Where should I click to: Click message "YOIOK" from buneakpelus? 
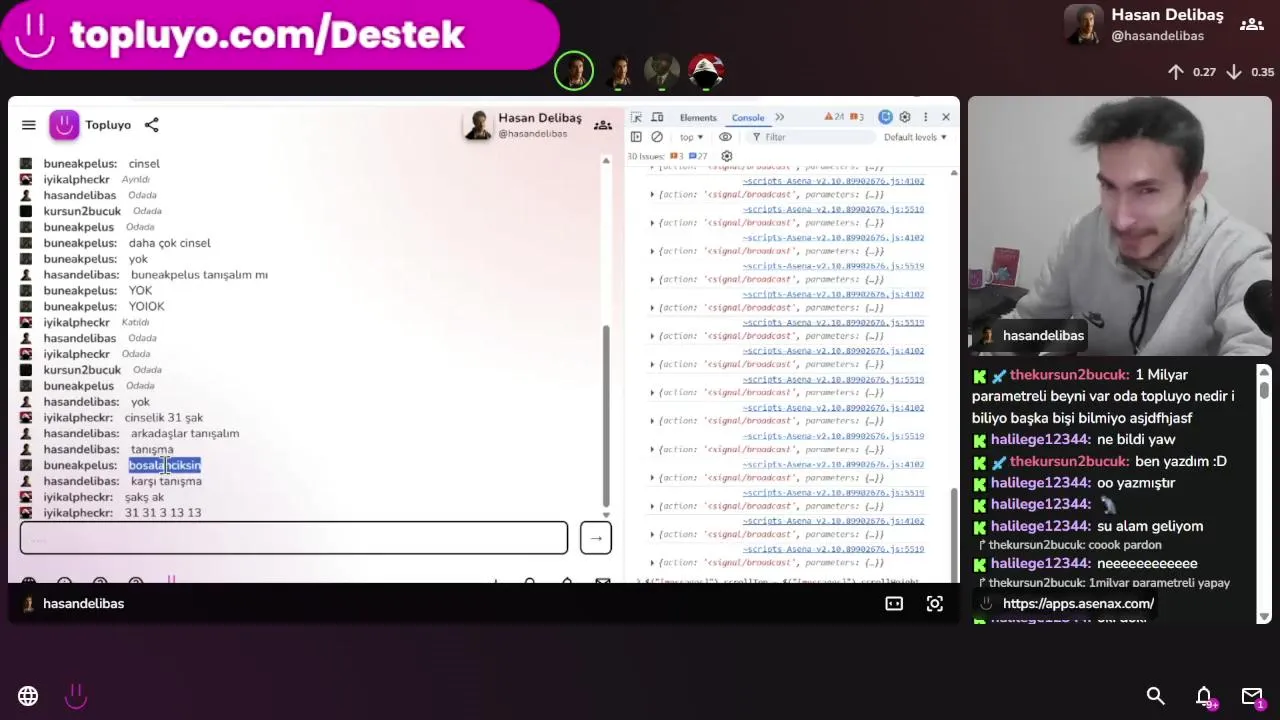pos(146,307)
